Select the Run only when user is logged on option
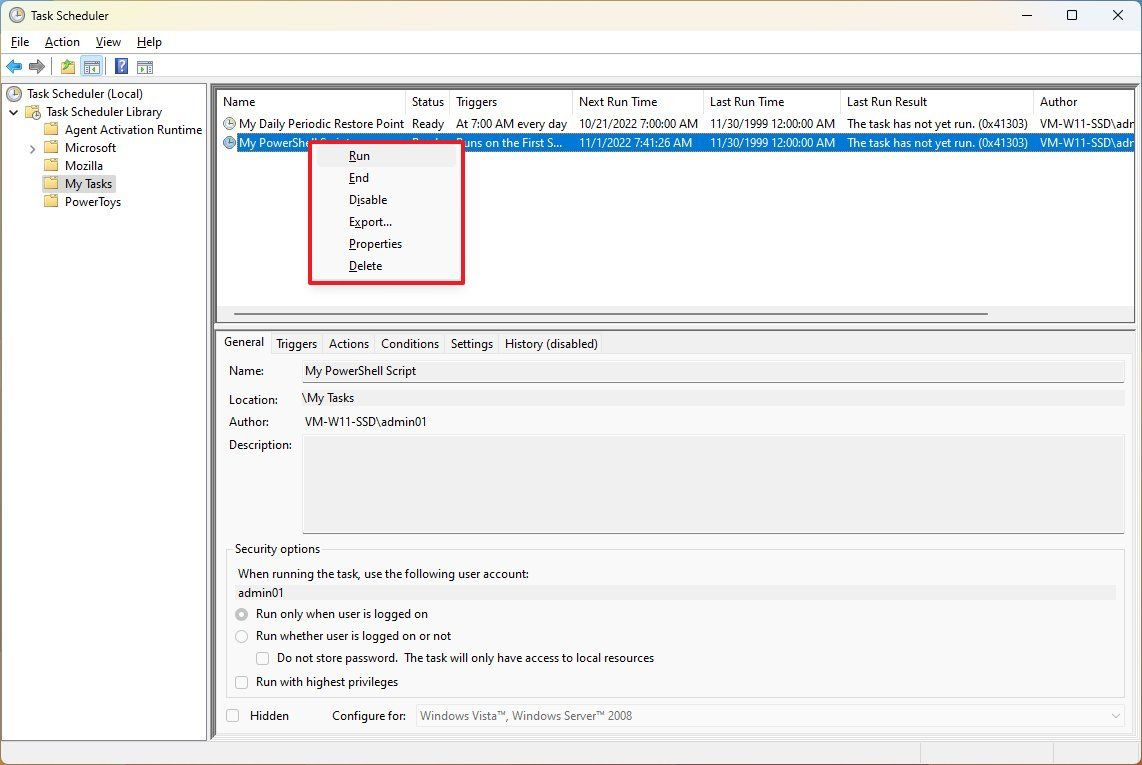This screenshot has width=1142, height=765. tap(241, 614)
